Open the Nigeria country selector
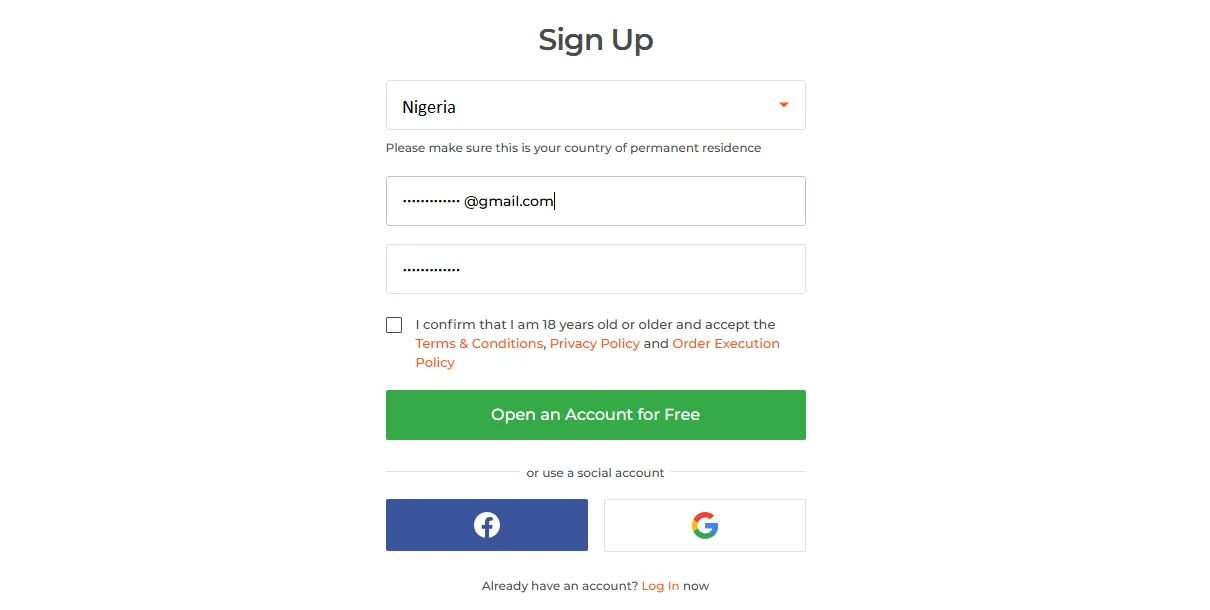The image size is (1210, 610). tap(595, 105)
